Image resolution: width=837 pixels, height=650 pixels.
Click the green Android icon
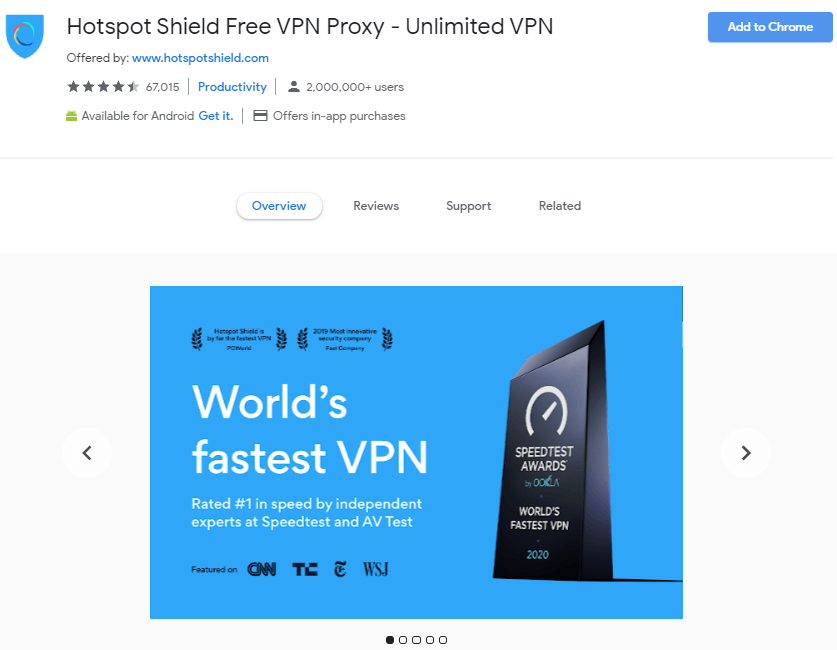click(72, 116)
